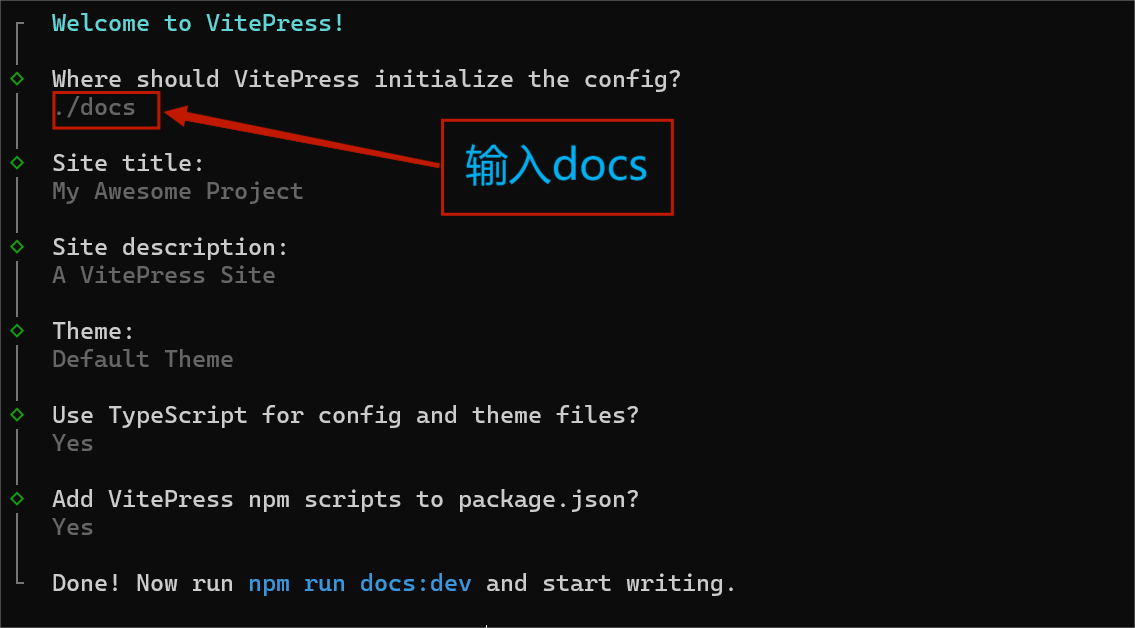Click the blue npm run docs:dev command
1135x628 pixels.
359,583
